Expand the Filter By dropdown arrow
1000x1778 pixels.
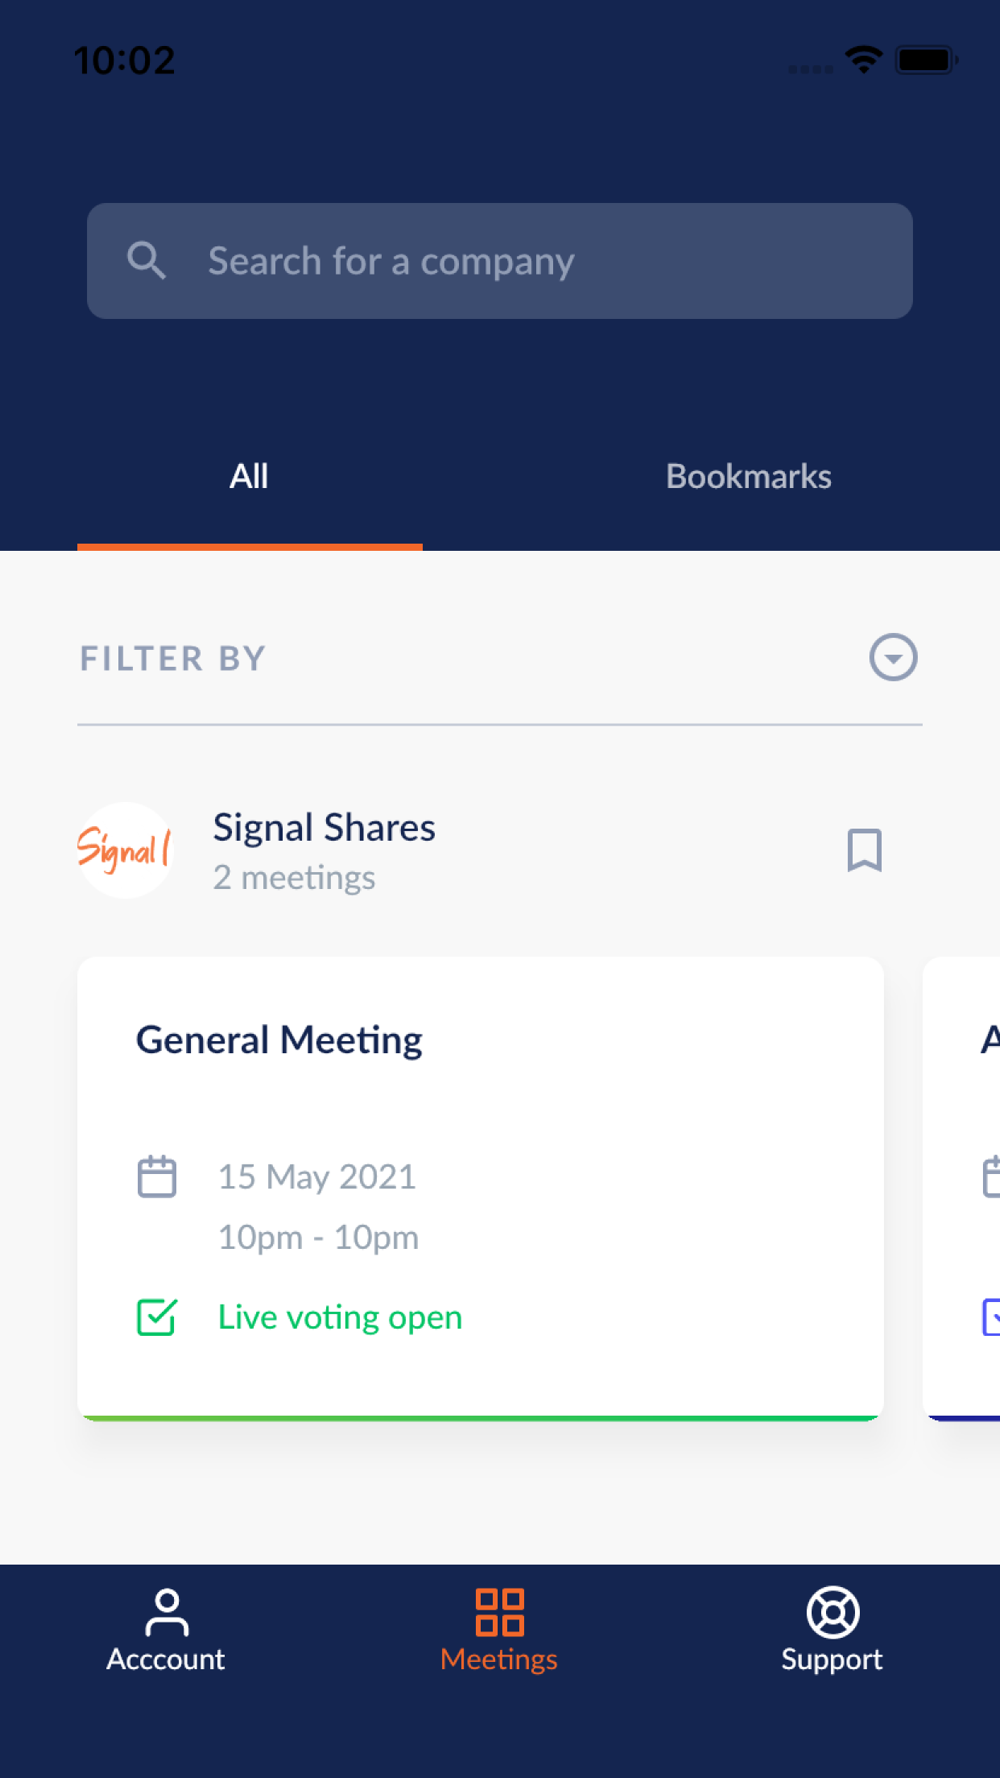tap(893, 658)
